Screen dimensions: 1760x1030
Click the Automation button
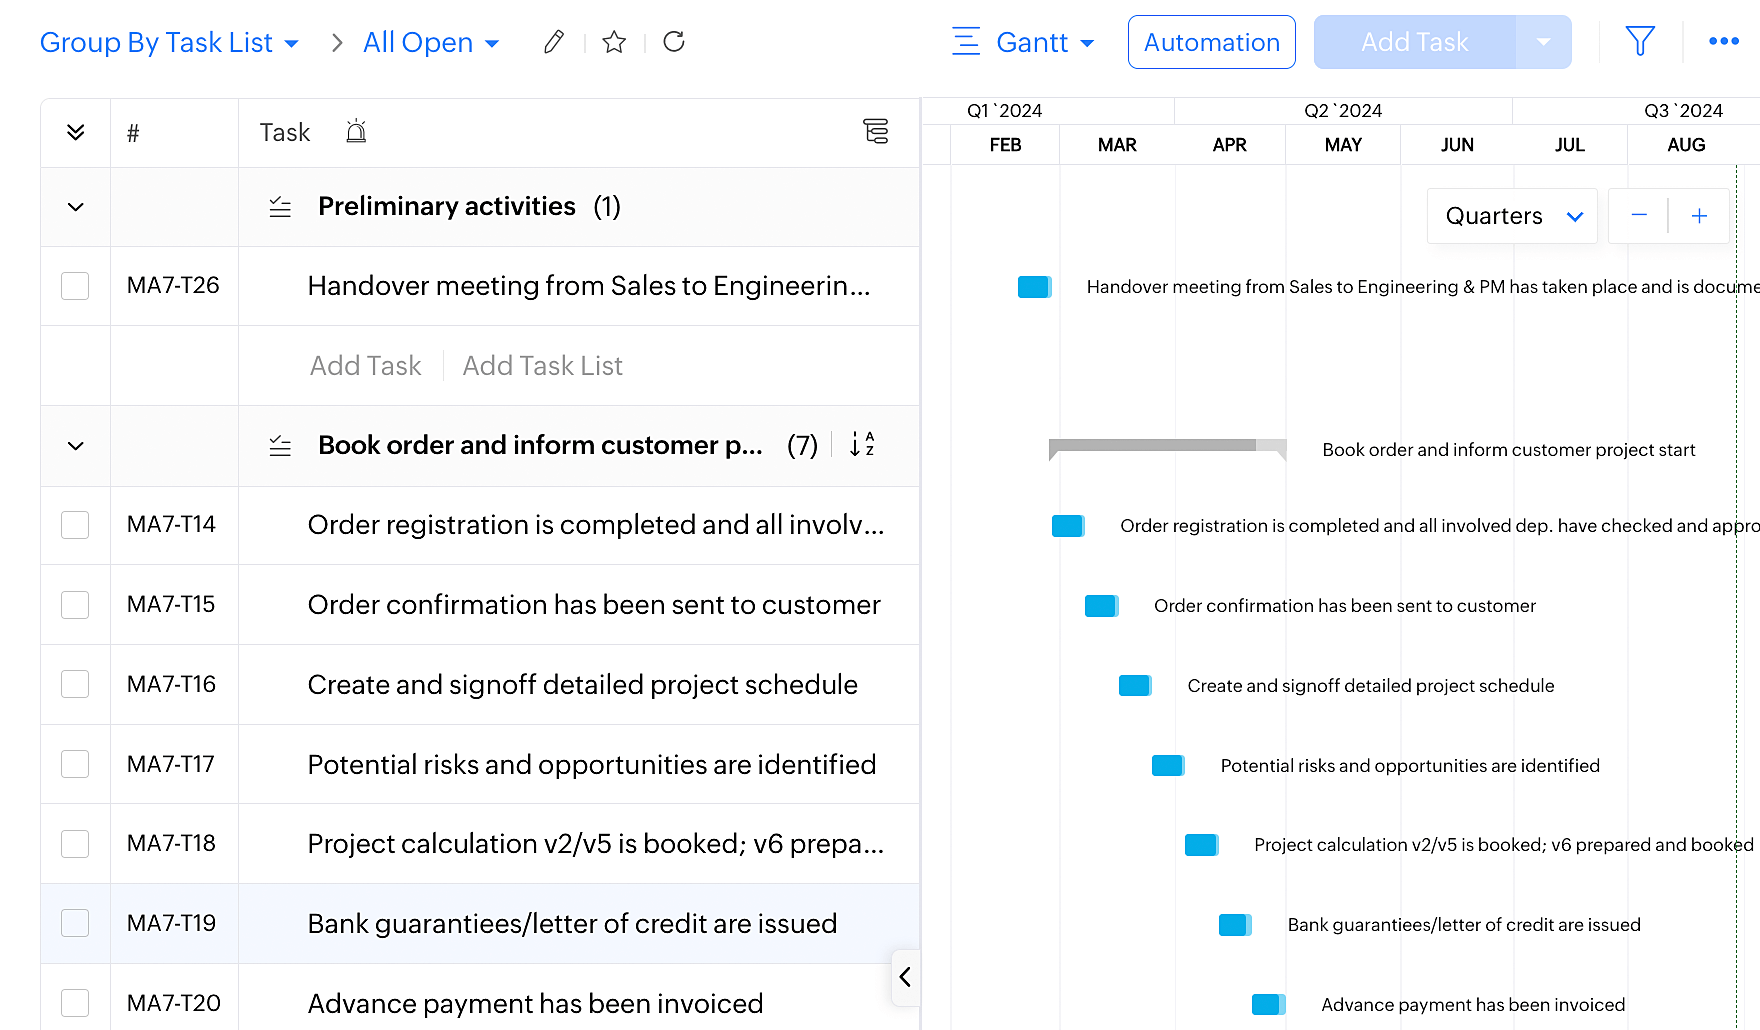pos(1211,42)
